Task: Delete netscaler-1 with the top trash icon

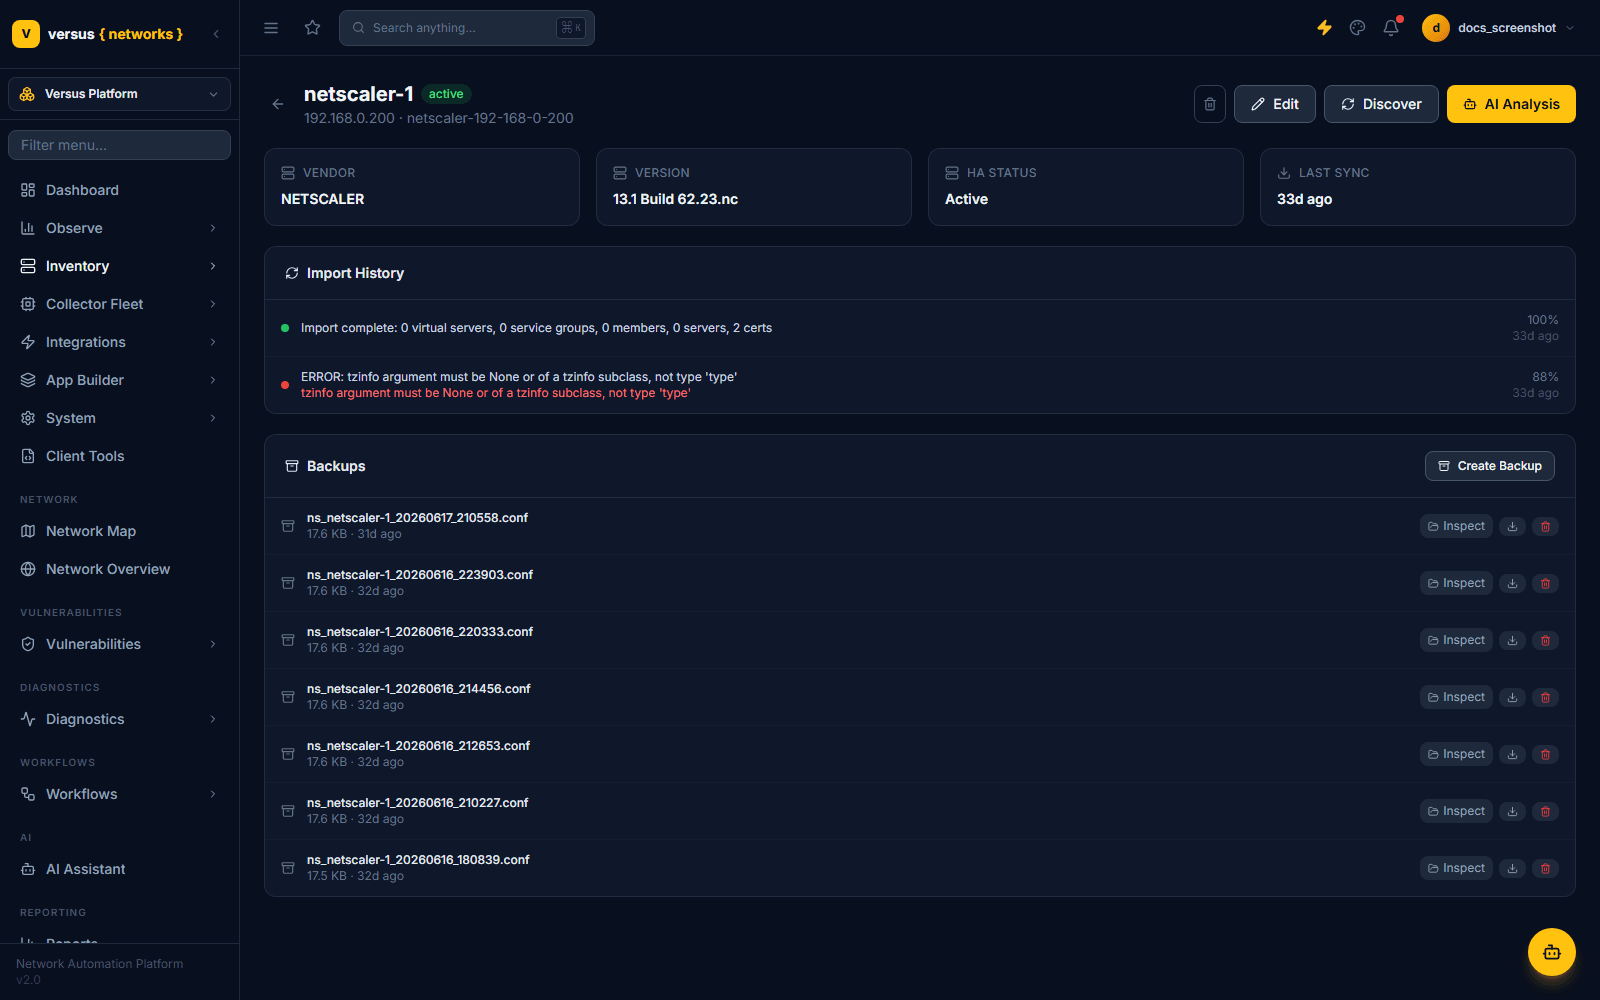Action: [x=1210, y=104]
